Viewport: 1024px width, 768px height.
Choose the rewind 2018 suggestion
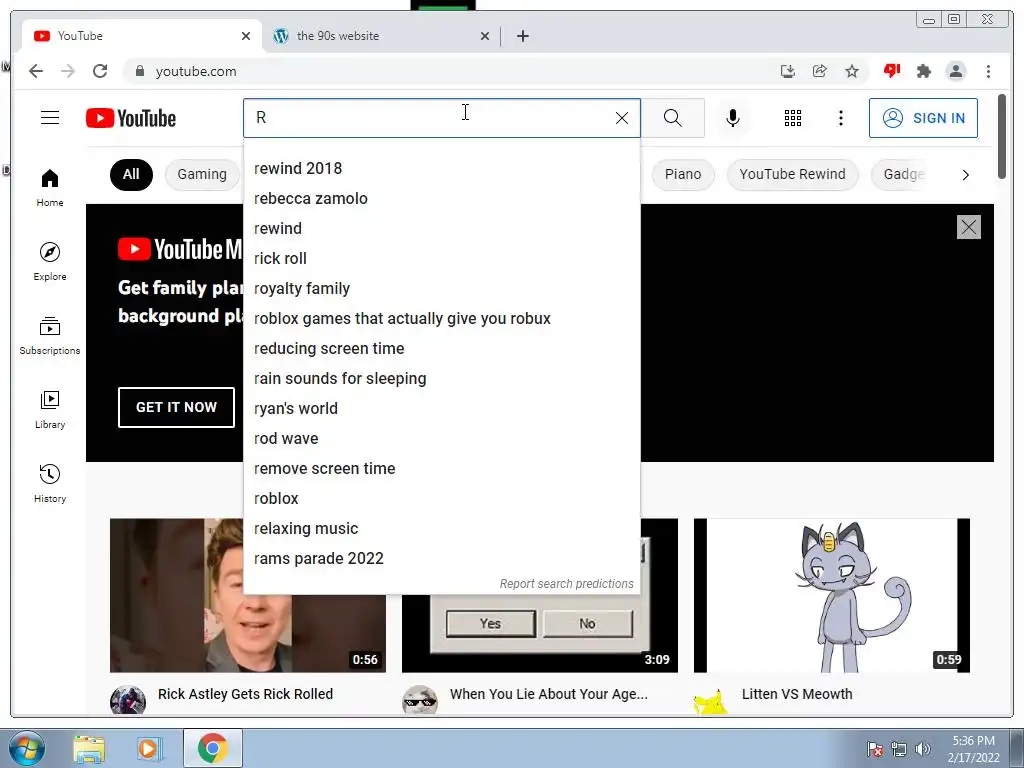point(441,168)
